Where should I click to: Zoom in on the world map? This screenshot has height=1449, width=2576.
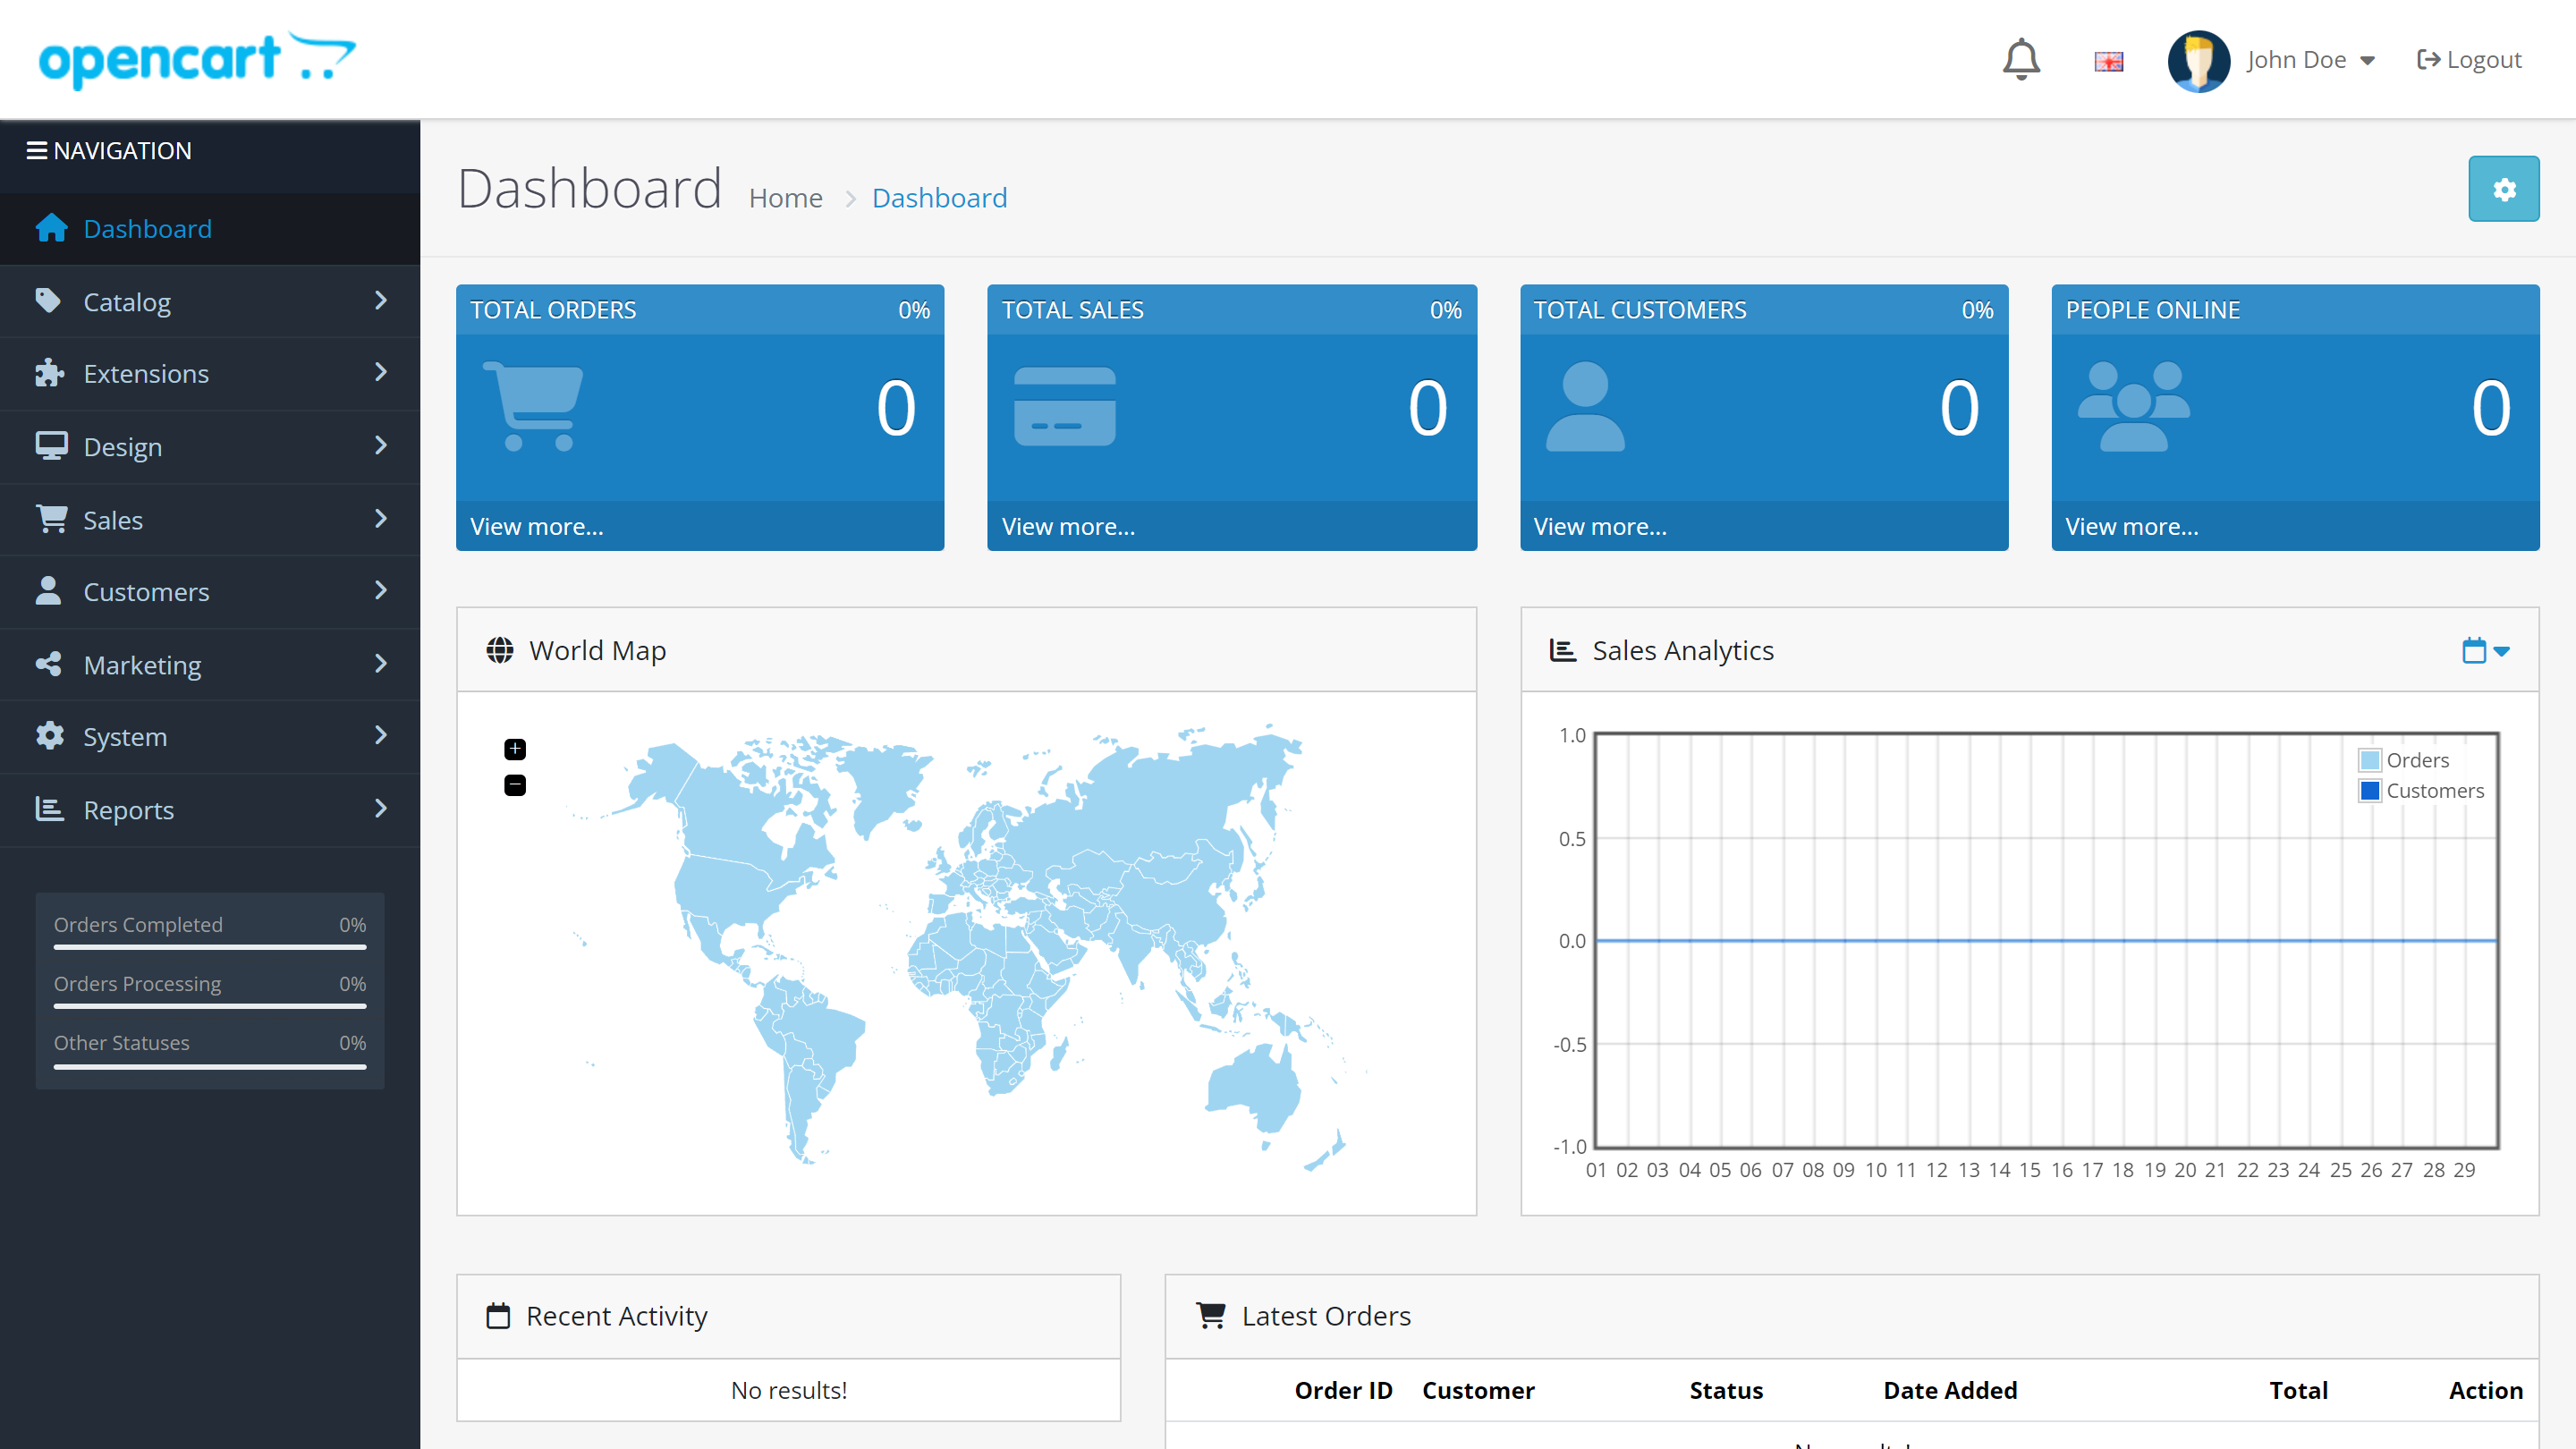point(515,749)
